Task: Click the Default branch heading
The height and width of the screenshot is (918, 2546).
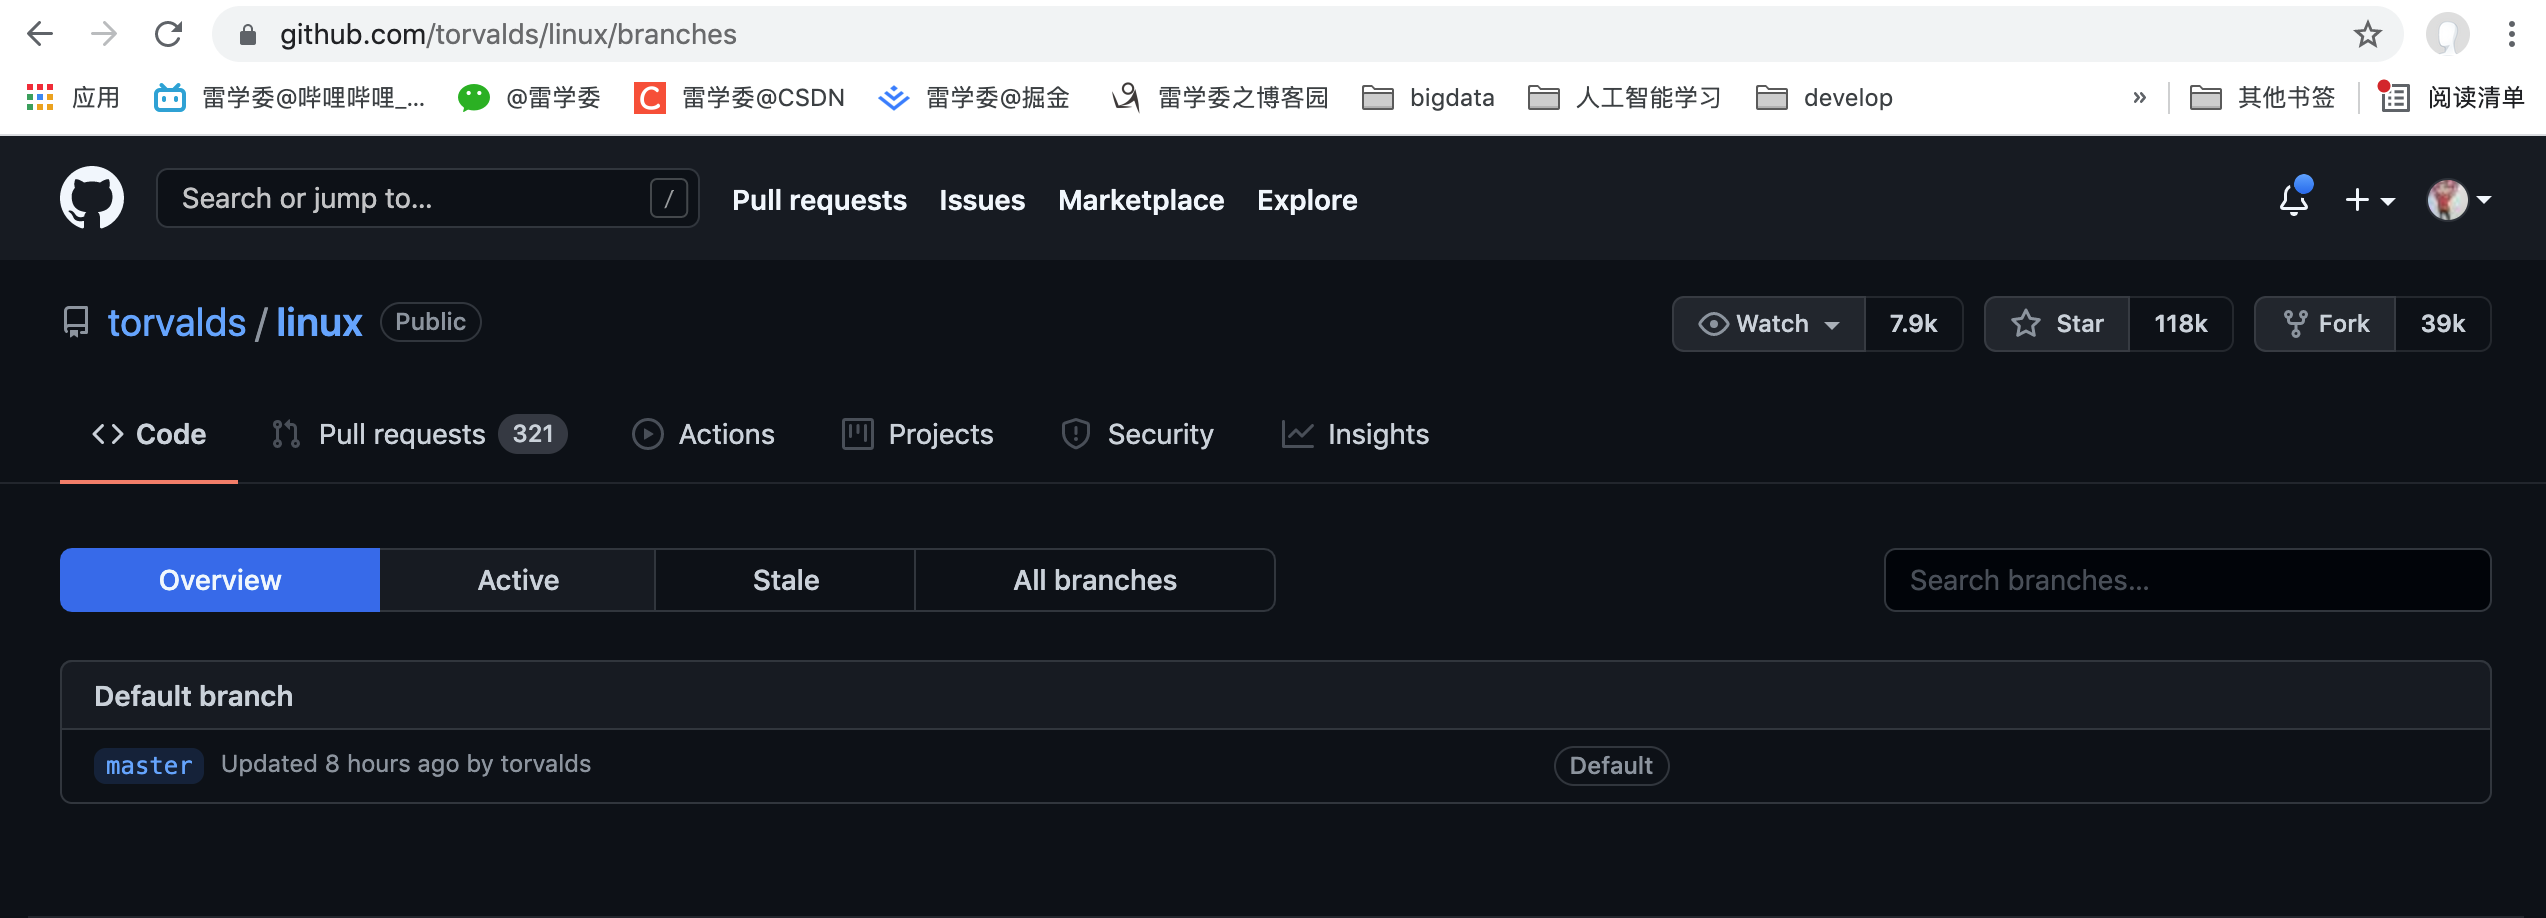Action: [x=194, y=696]
